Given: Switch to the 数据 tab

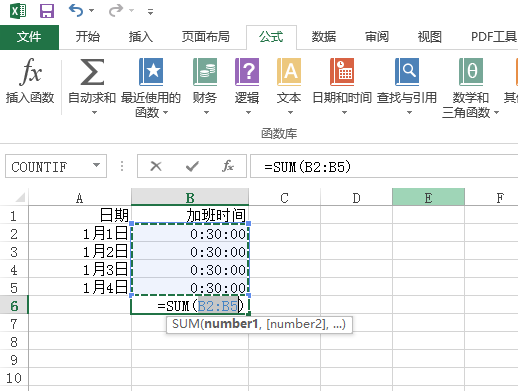Looking at the screenshot, I should tap(324, 37).
